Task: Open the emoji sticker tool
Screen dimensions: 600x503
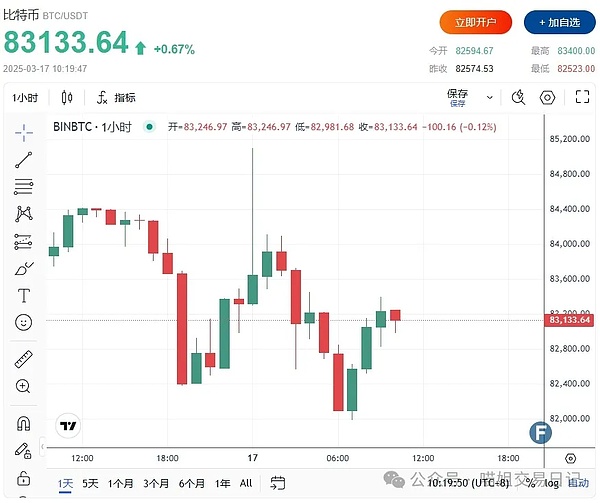Action: click(x=24, y=322)
